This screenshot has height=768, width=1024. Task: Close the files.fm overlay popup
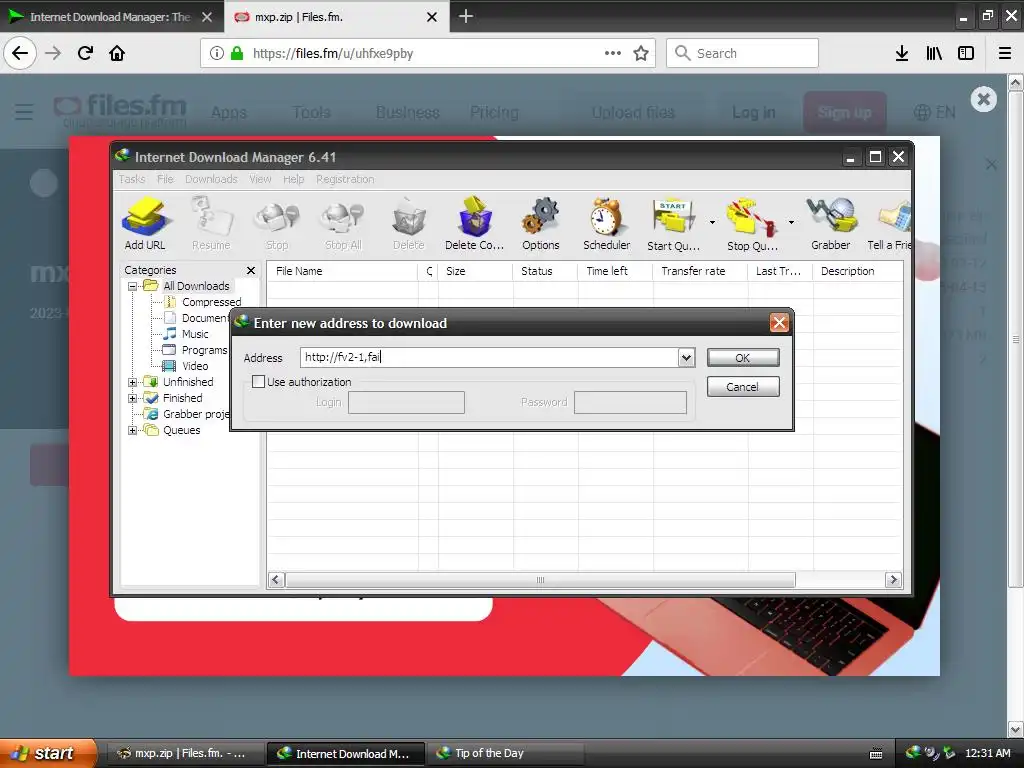984,99
